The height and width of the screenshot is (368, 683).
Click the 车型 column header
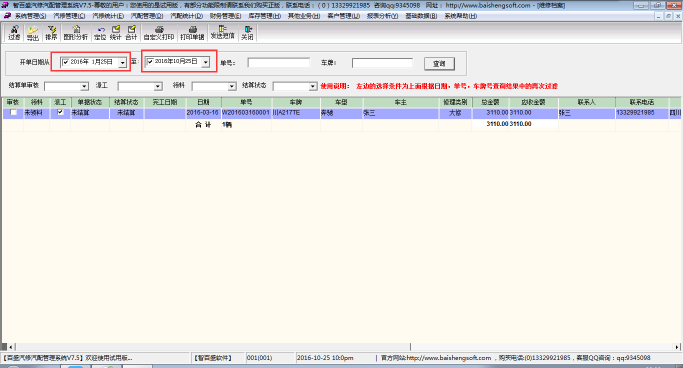click(x=341, y=102)
